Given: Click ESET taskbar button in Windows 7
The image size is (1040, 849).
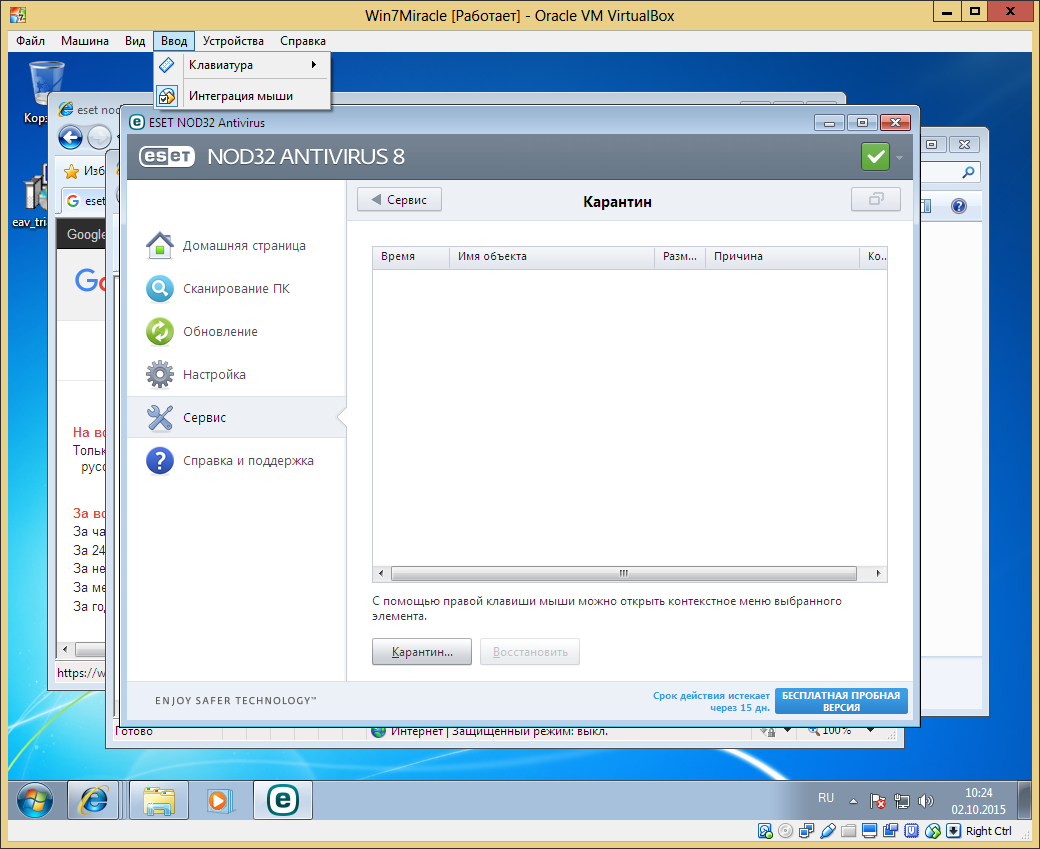Looking at the screenshot, I should pyautogui.click(x=283, y=800).
